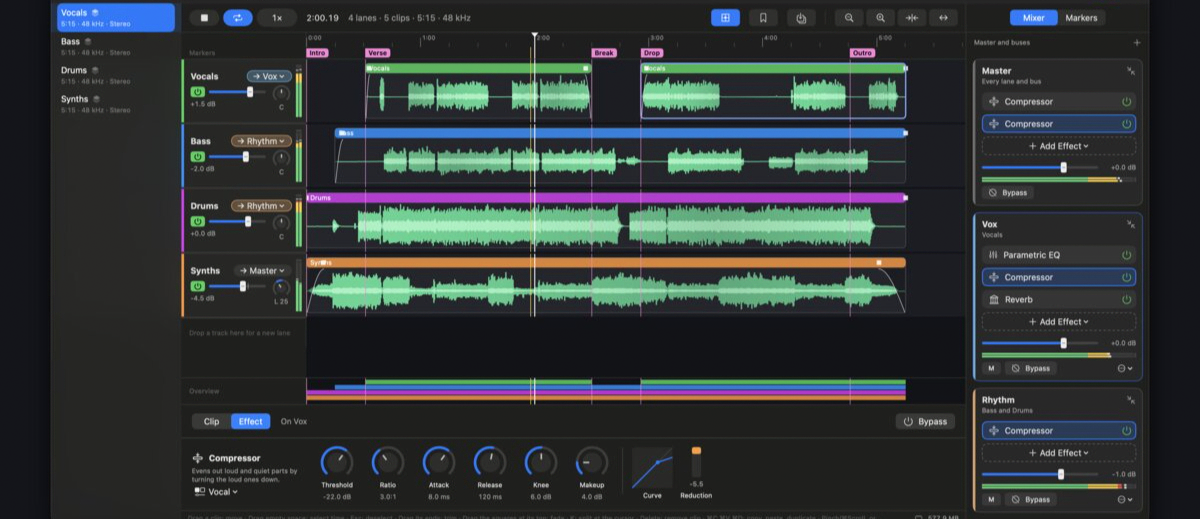Toggle the Synths lane power button
1200x519 pixels.
[198, 286]
